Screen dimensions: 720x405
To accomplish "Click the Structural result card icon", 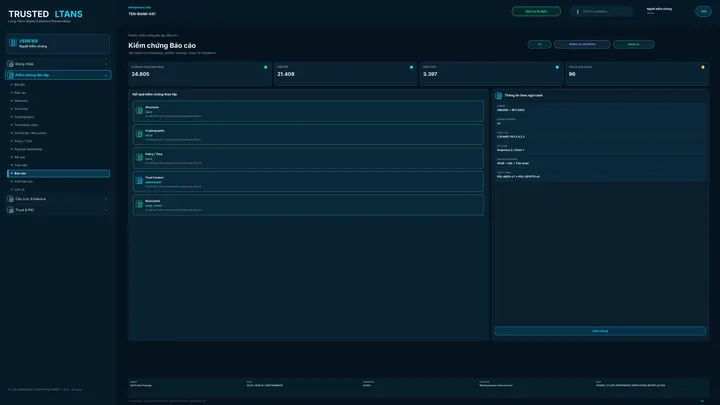I will (x=139, y=111).
